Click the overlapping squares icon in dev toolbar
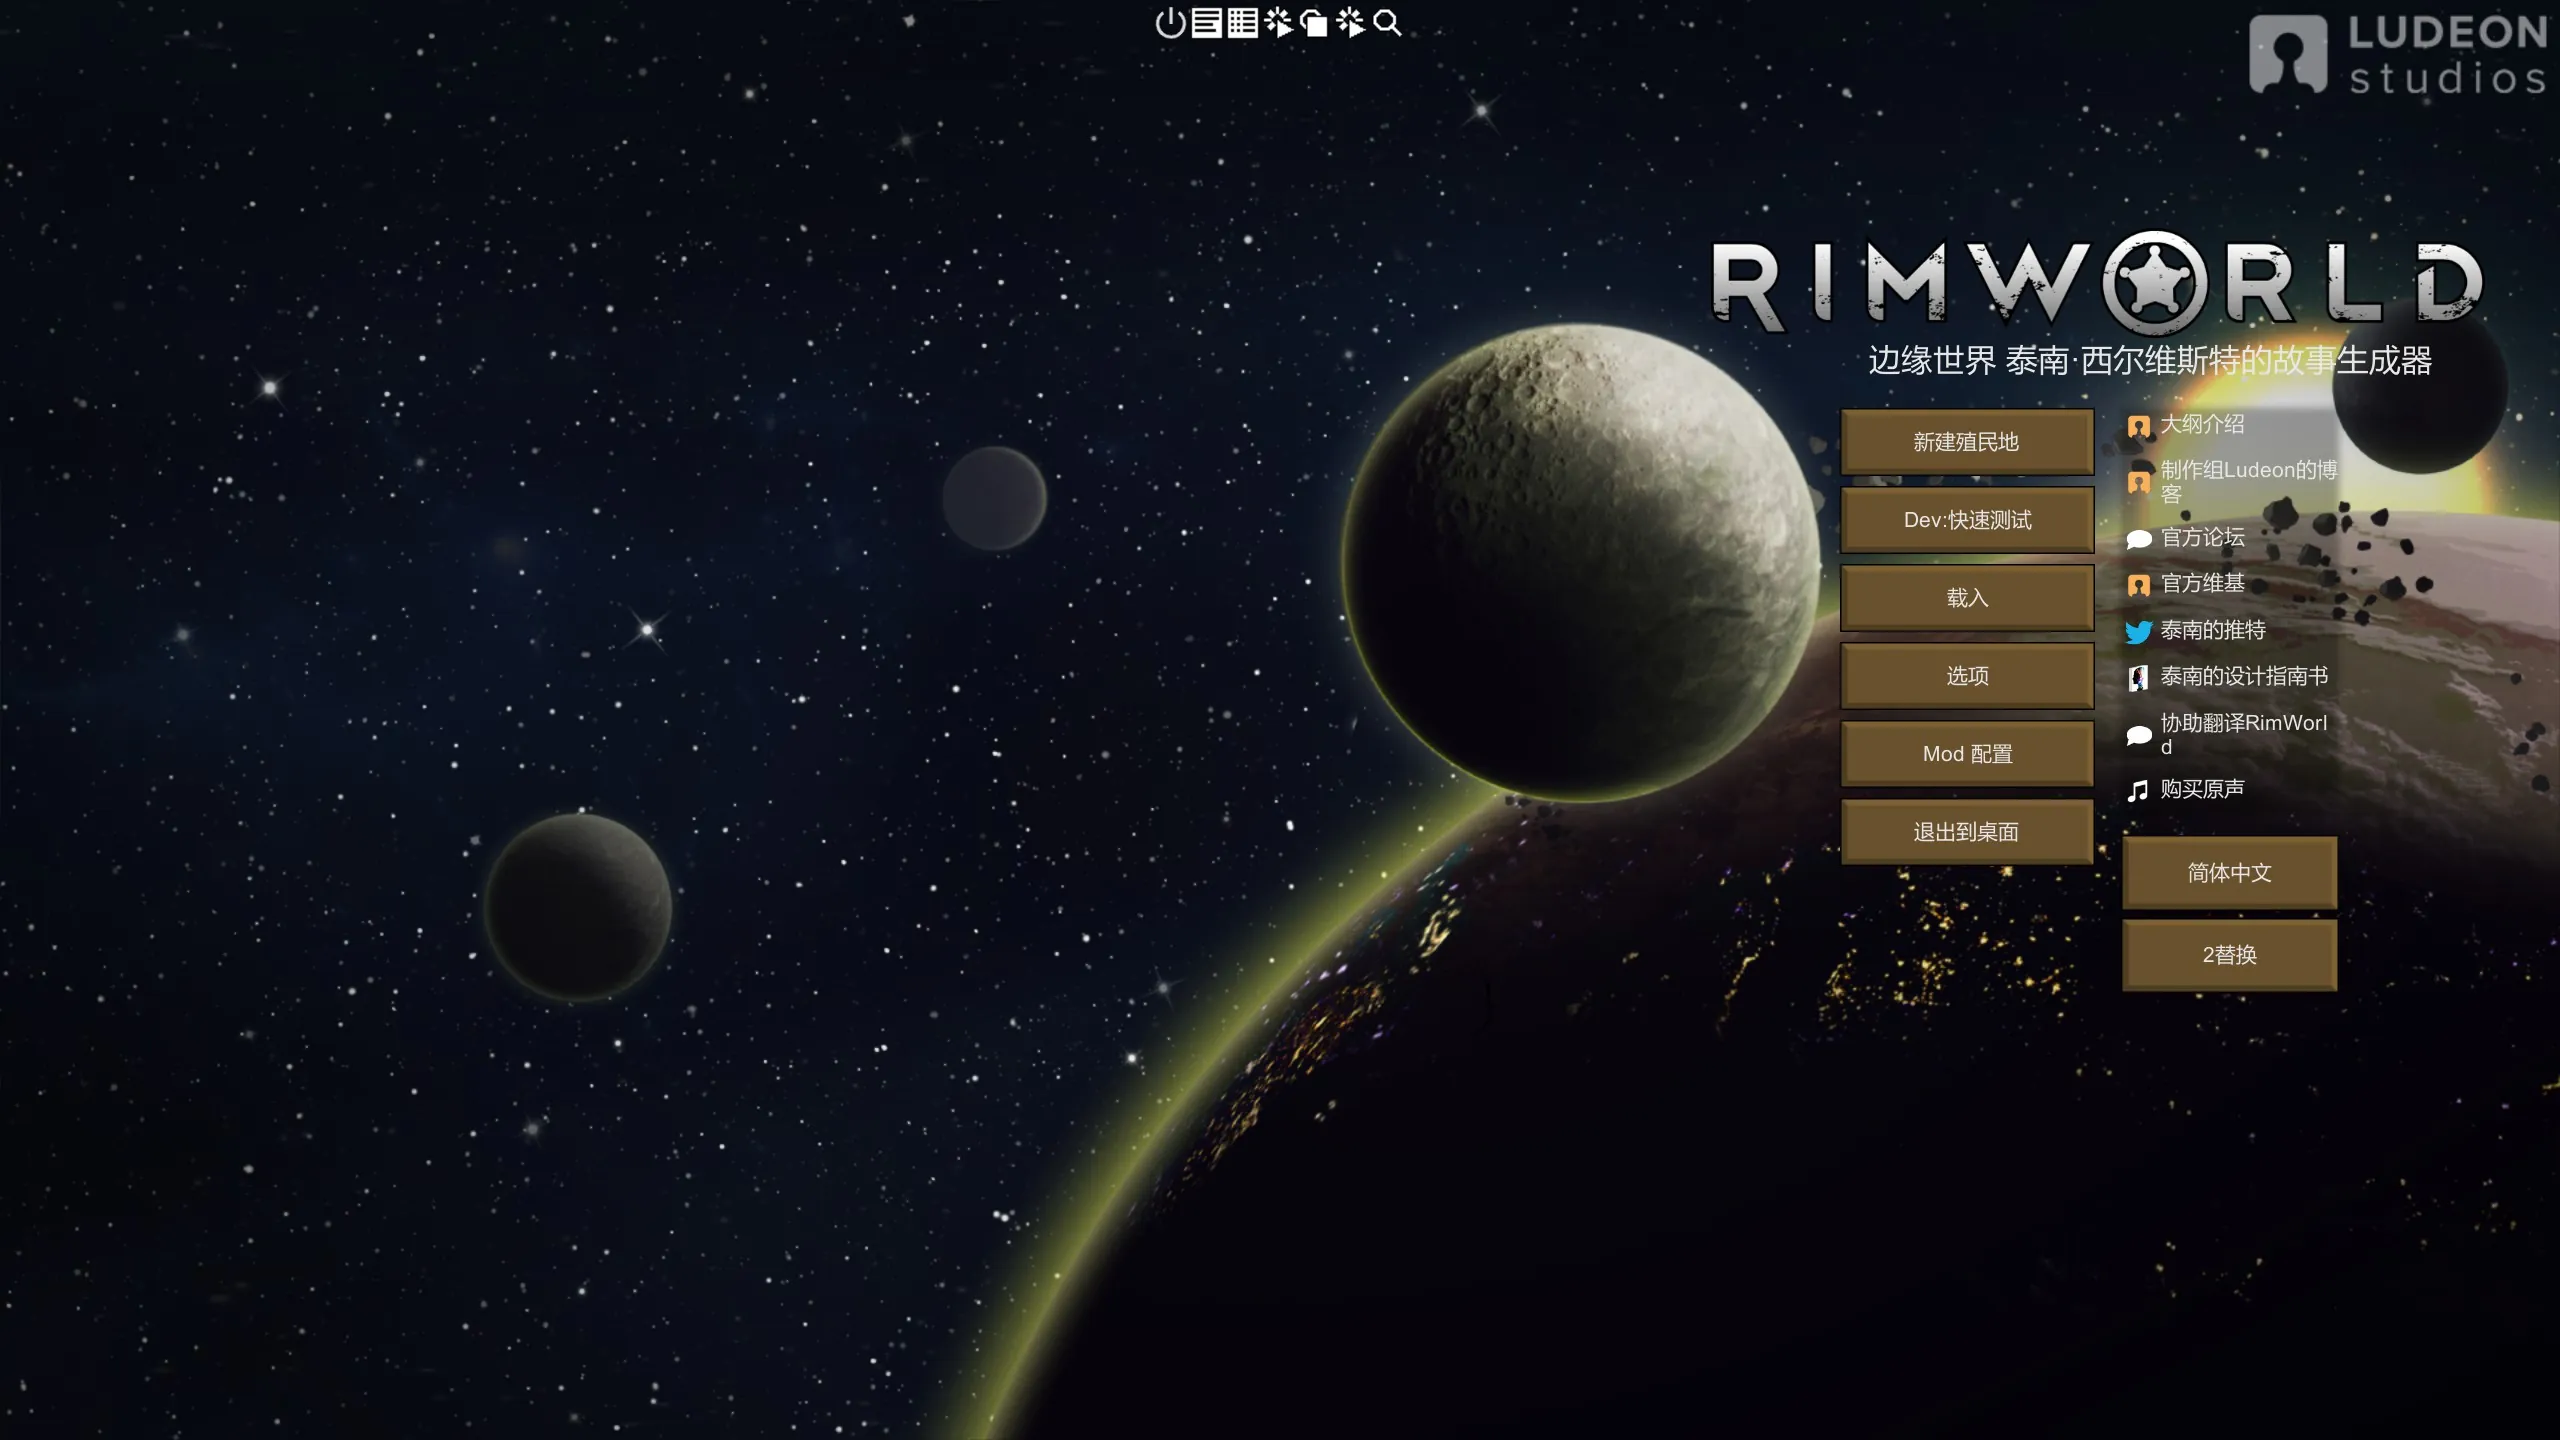 (1314, 22)
